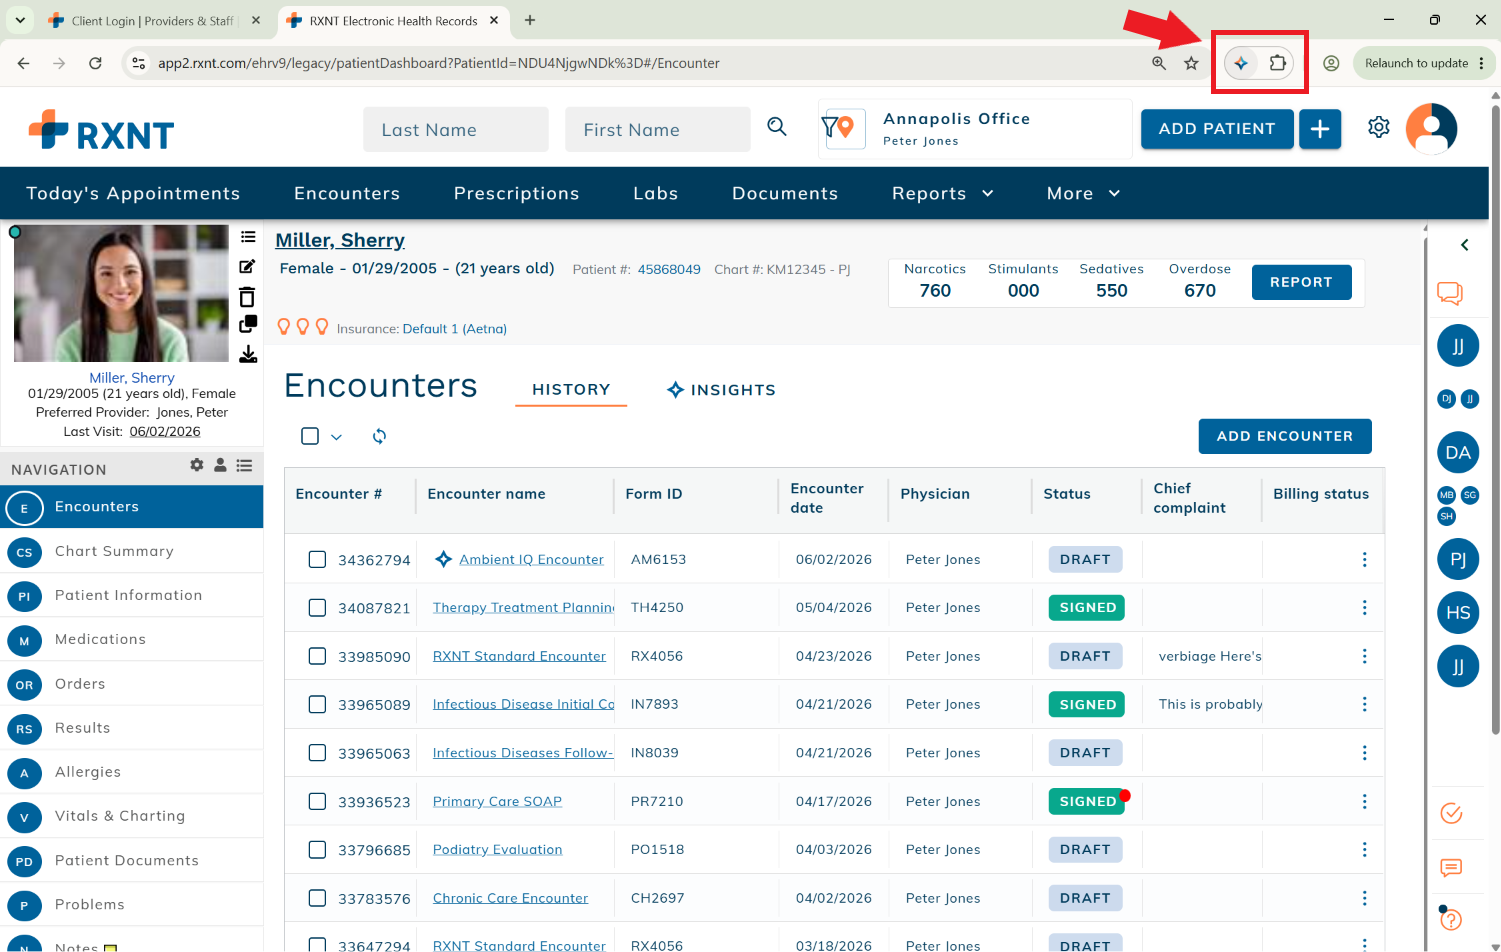The image size is (1501, 952).
Task: Click the patient photo thumbnail
Action: 121,293
